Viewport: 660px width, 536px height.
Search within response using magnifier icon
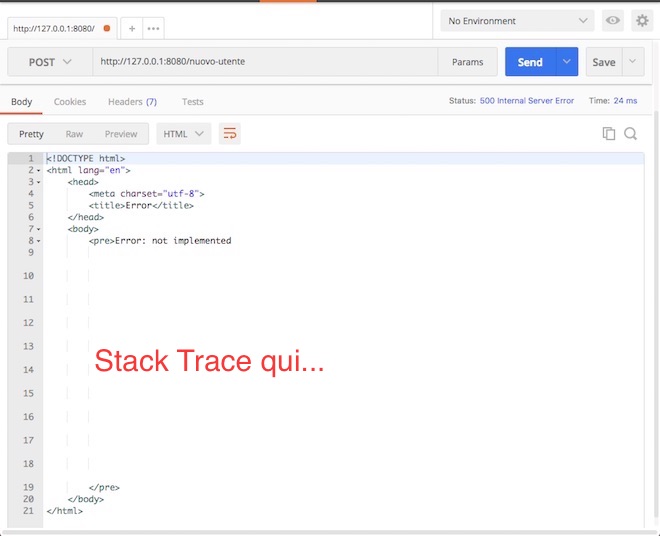[631, 134]
